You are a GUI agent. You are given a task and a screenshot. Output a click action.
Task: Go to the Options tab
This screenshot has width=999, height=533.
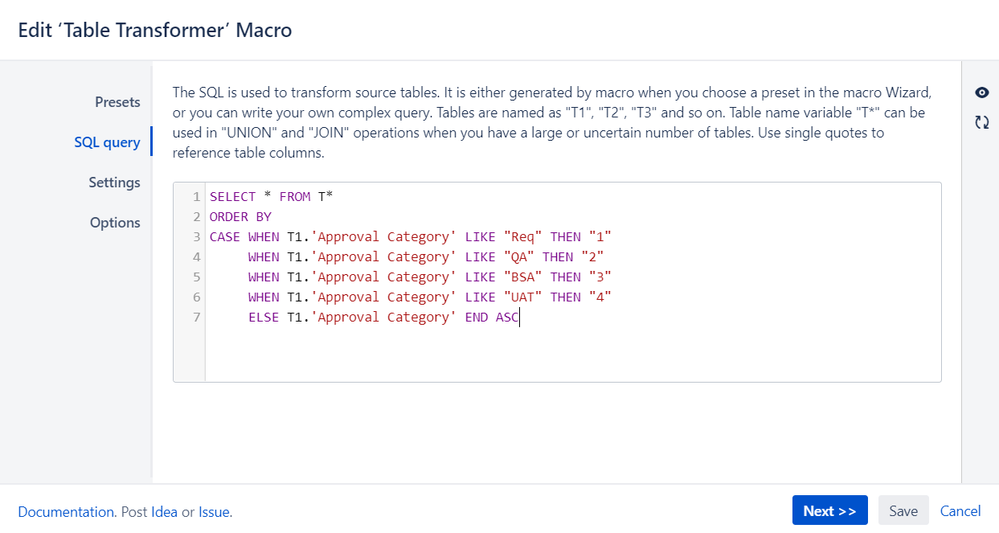[115, 222]
